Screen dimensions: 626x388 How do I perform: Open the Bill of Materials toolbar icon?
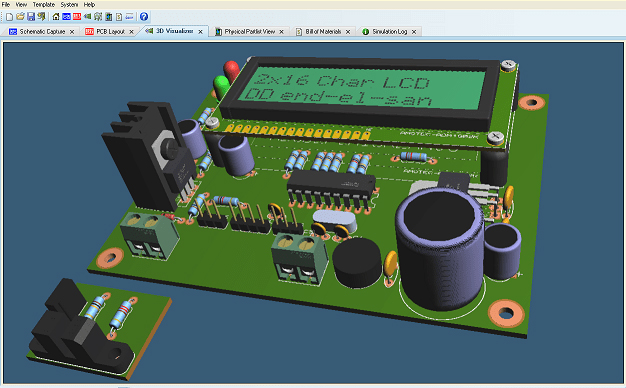119,16
